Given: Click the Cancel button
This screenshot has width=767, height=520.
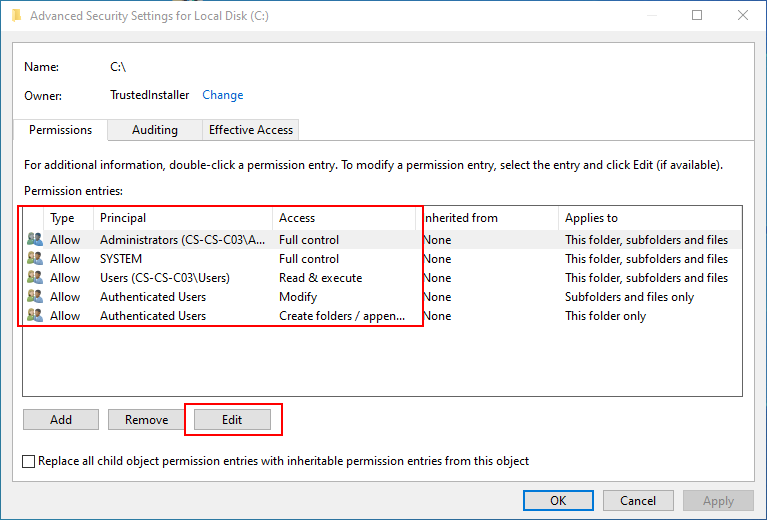Looking at the screenshot, I should click(638, 500).
